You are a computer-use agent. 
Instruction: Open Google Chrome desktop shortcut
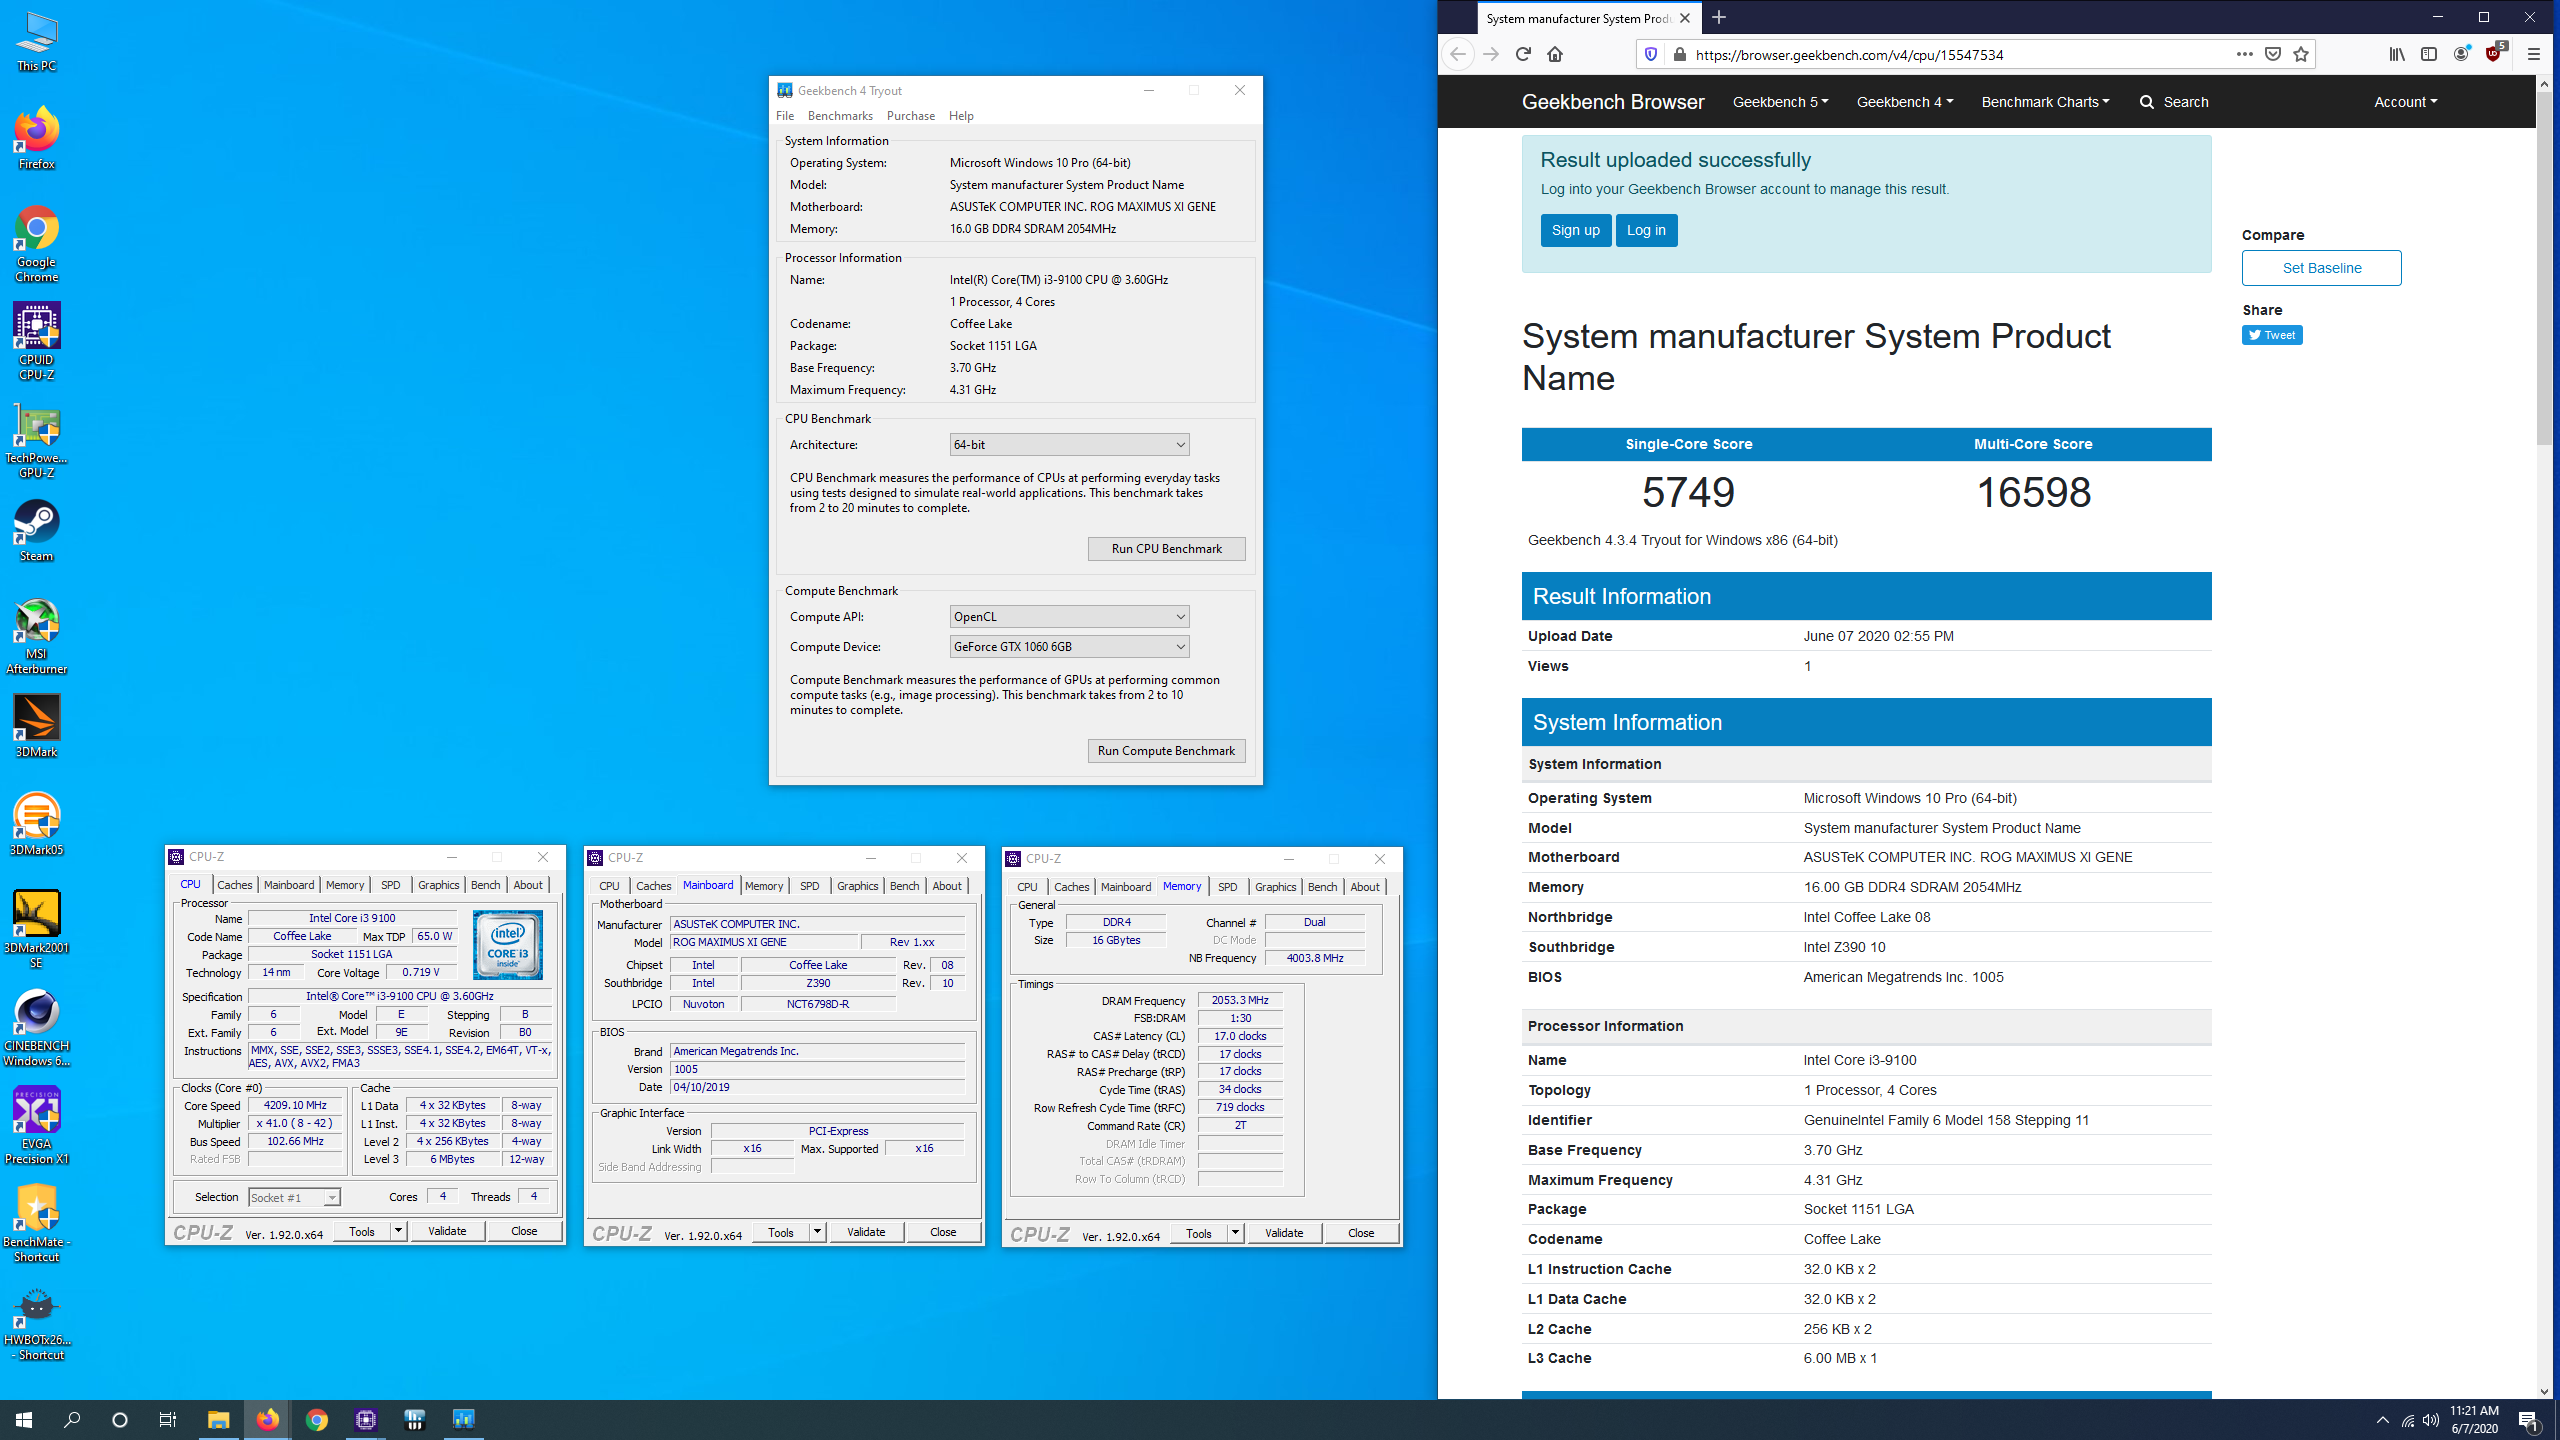pyautogui.click(x=36, y=243)
